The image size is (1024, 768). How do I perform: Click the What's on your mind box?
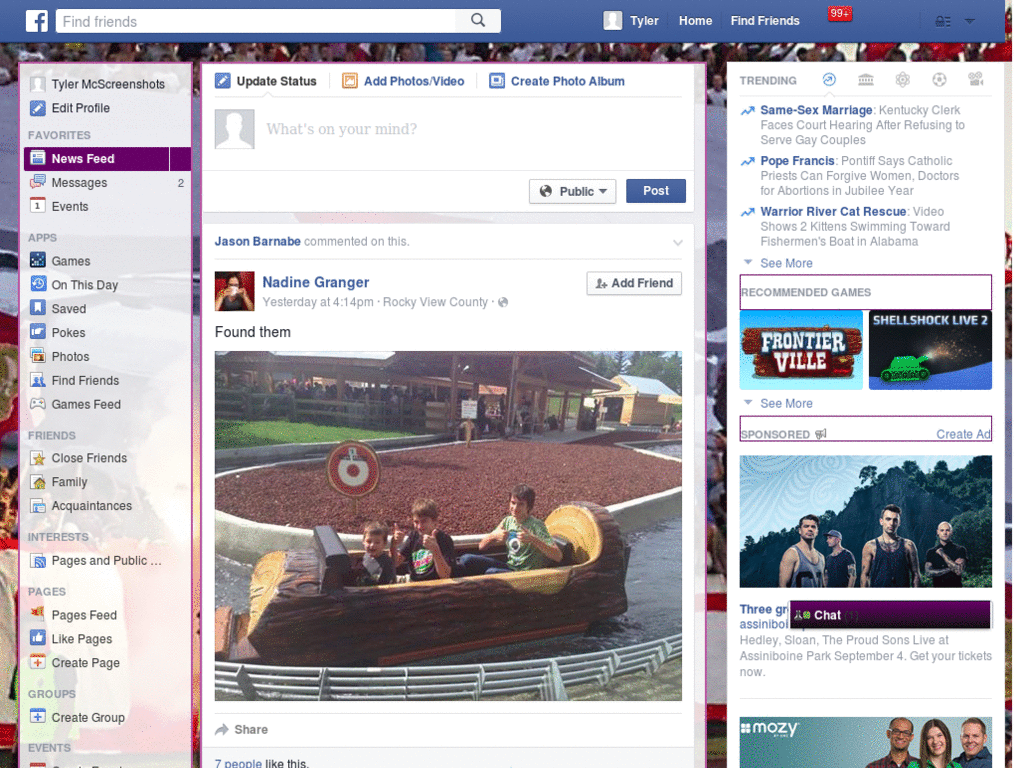(x=341, y=129)
